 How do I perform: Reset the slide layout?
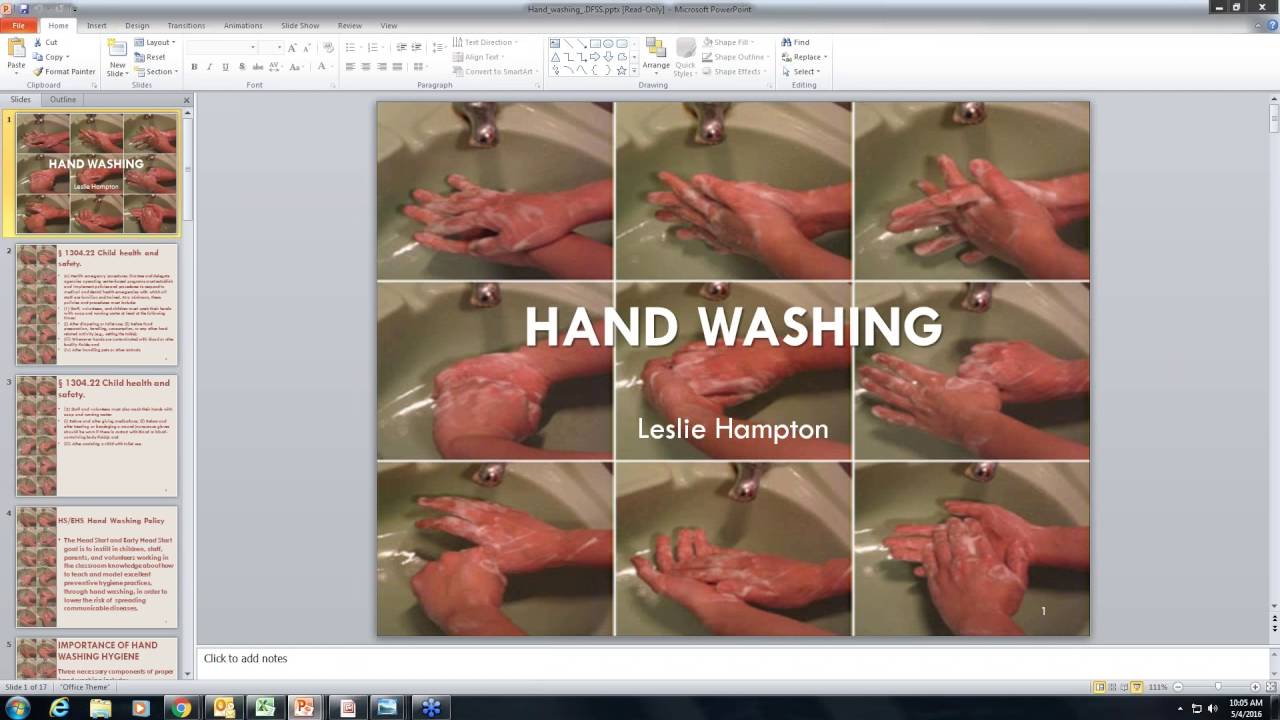pyautogui.click(x=150, y=57)
